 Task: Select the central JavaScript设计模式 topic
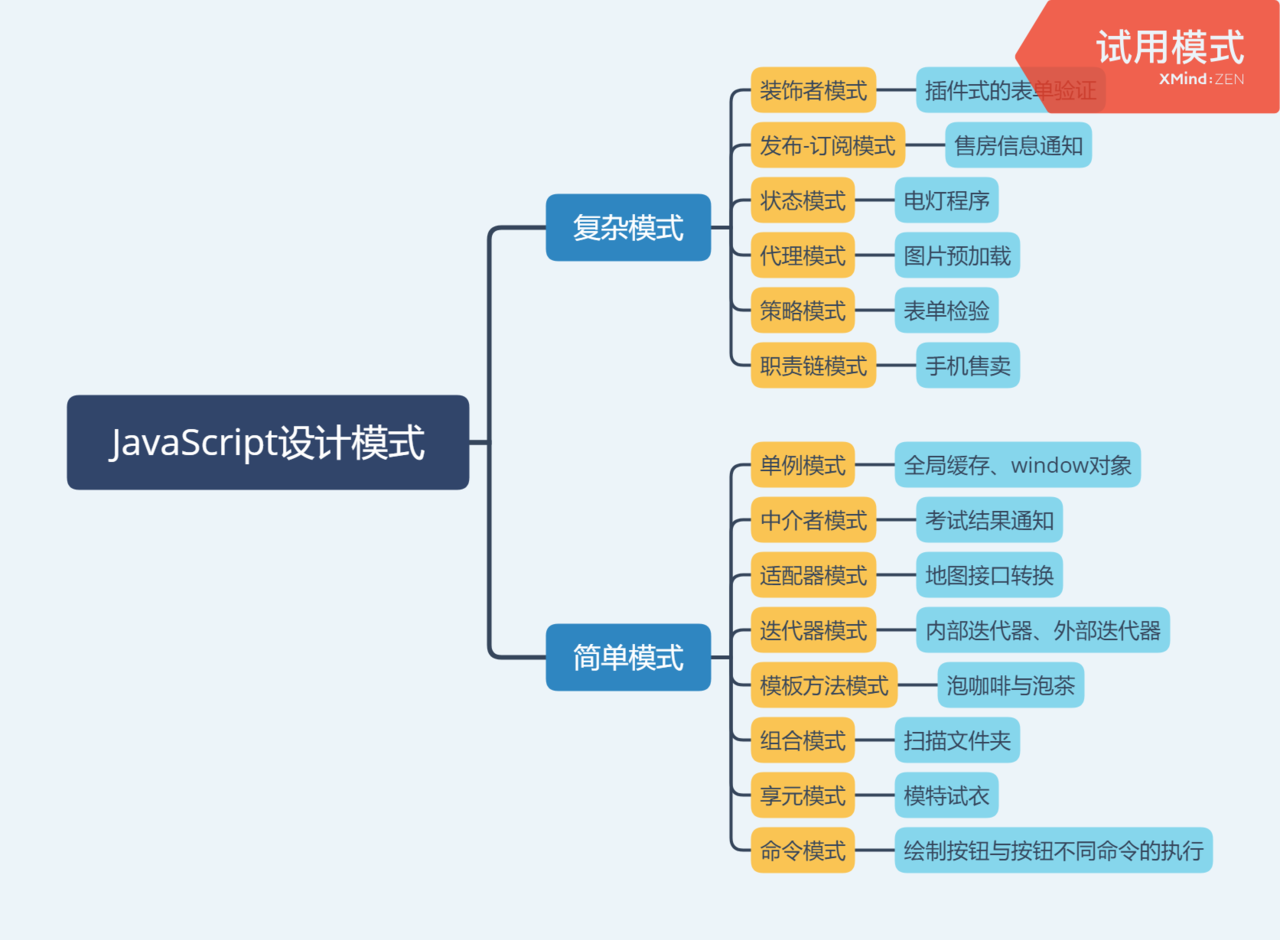point(268,442)
